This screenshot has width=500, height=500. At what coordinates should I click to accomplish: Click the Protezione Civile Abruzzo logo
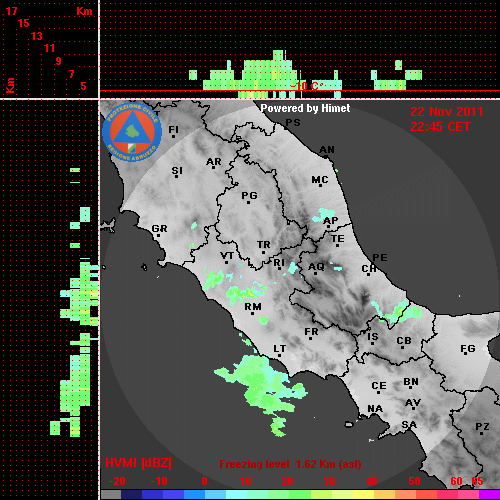(132, 133)
